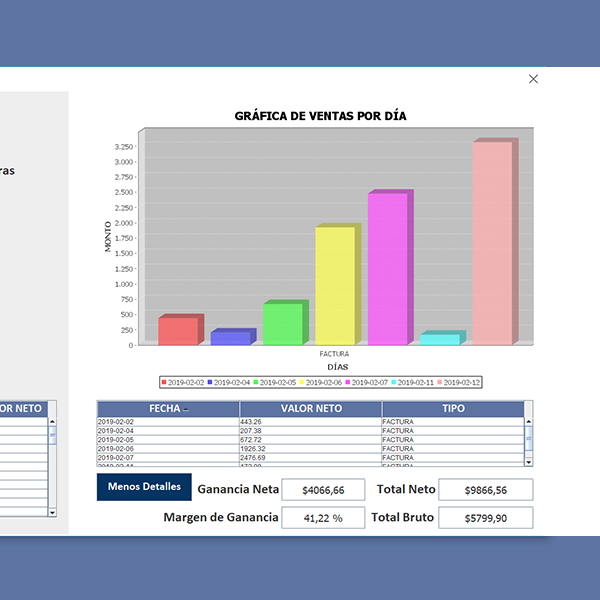The height and width of the screenshot is (600, 600).
Task: Click the Menos Detalles button
Action: pos(144,487)
